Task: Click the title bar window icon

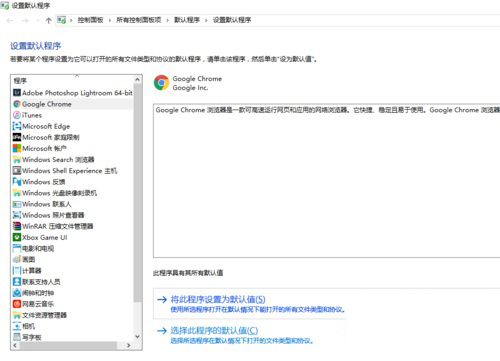Action: (x=5, y=6)
